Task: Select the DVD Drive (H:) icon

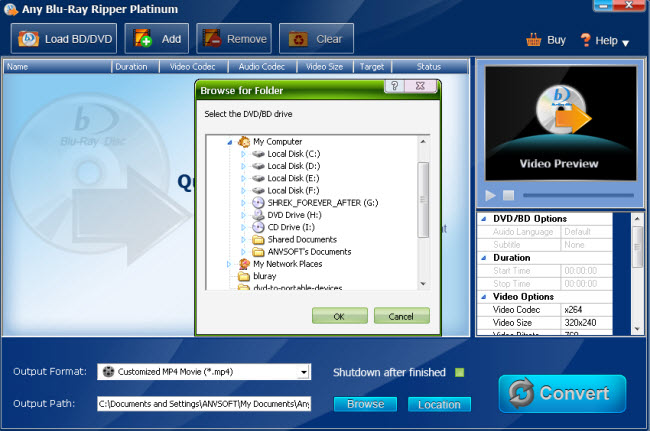Action: click(258, 215)
